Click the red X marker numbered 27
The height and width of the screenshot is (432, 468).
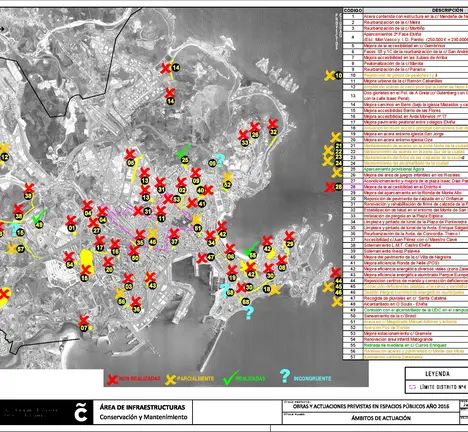(x=94, y=223)
